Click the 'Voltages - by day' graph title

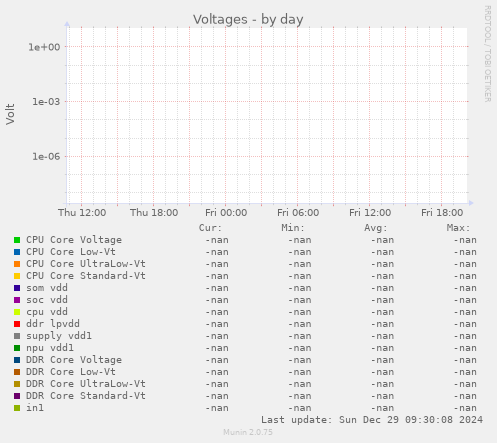[x=248, y=19]
